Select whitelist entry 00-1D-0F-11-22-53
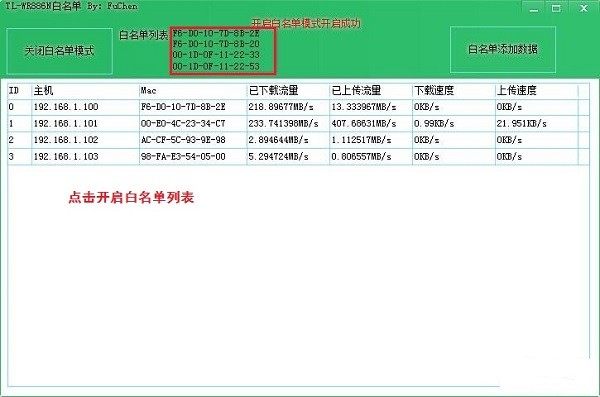The image size is (600, 397). (x=216, y=66)
